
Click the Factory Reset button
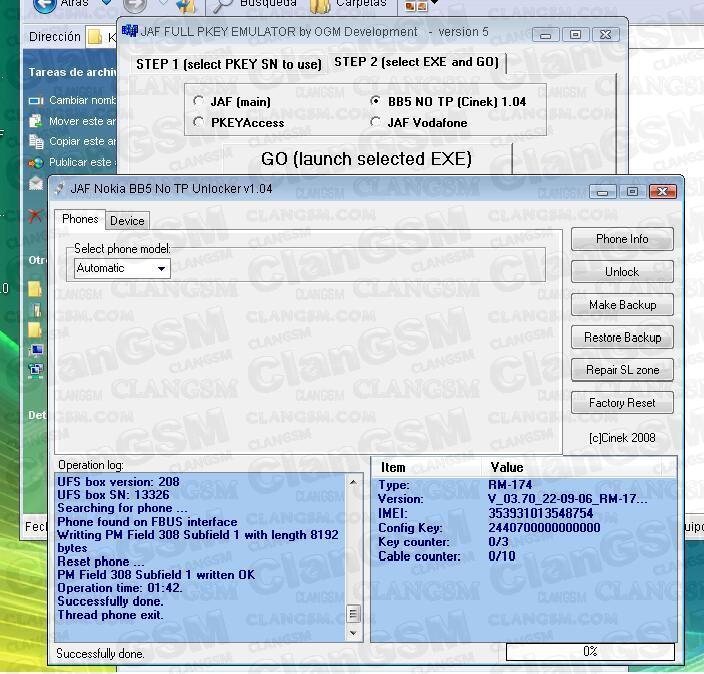click(622, 403)
